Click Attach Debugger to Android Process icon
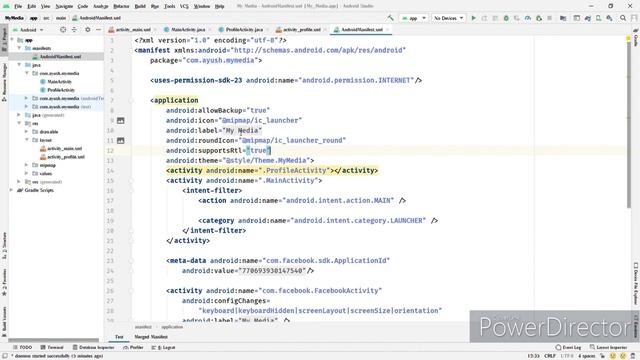The height and width of the screenshot is (360, 640). (x=539, y=18)
